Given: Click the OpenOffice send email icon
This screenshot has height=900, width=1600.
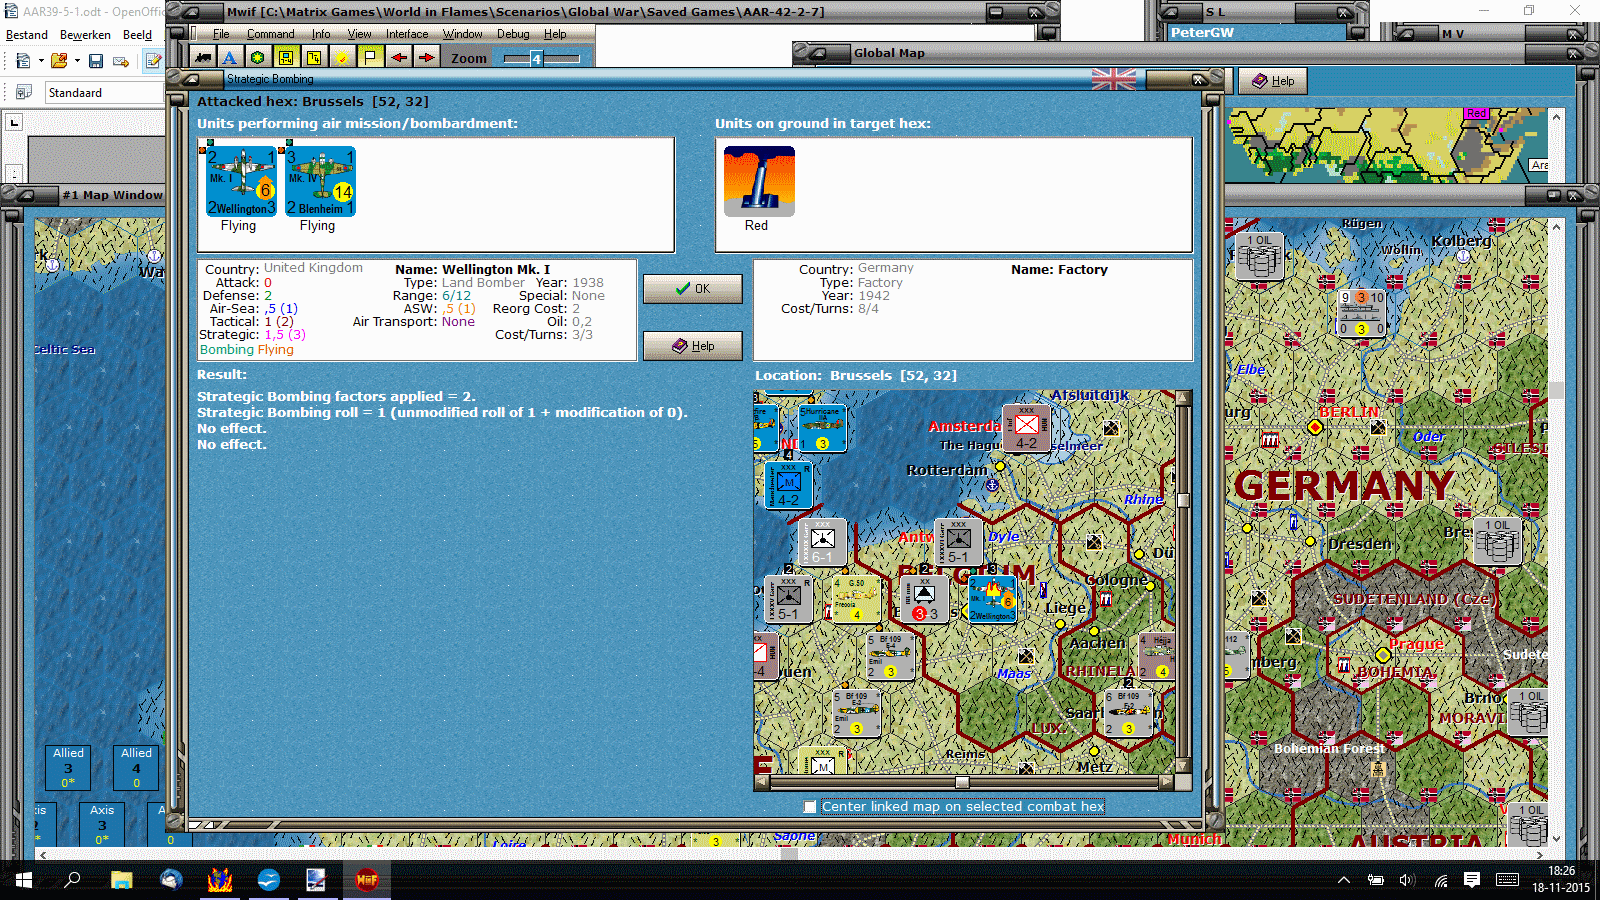Looking at the screenshot, I should point(121,61).
